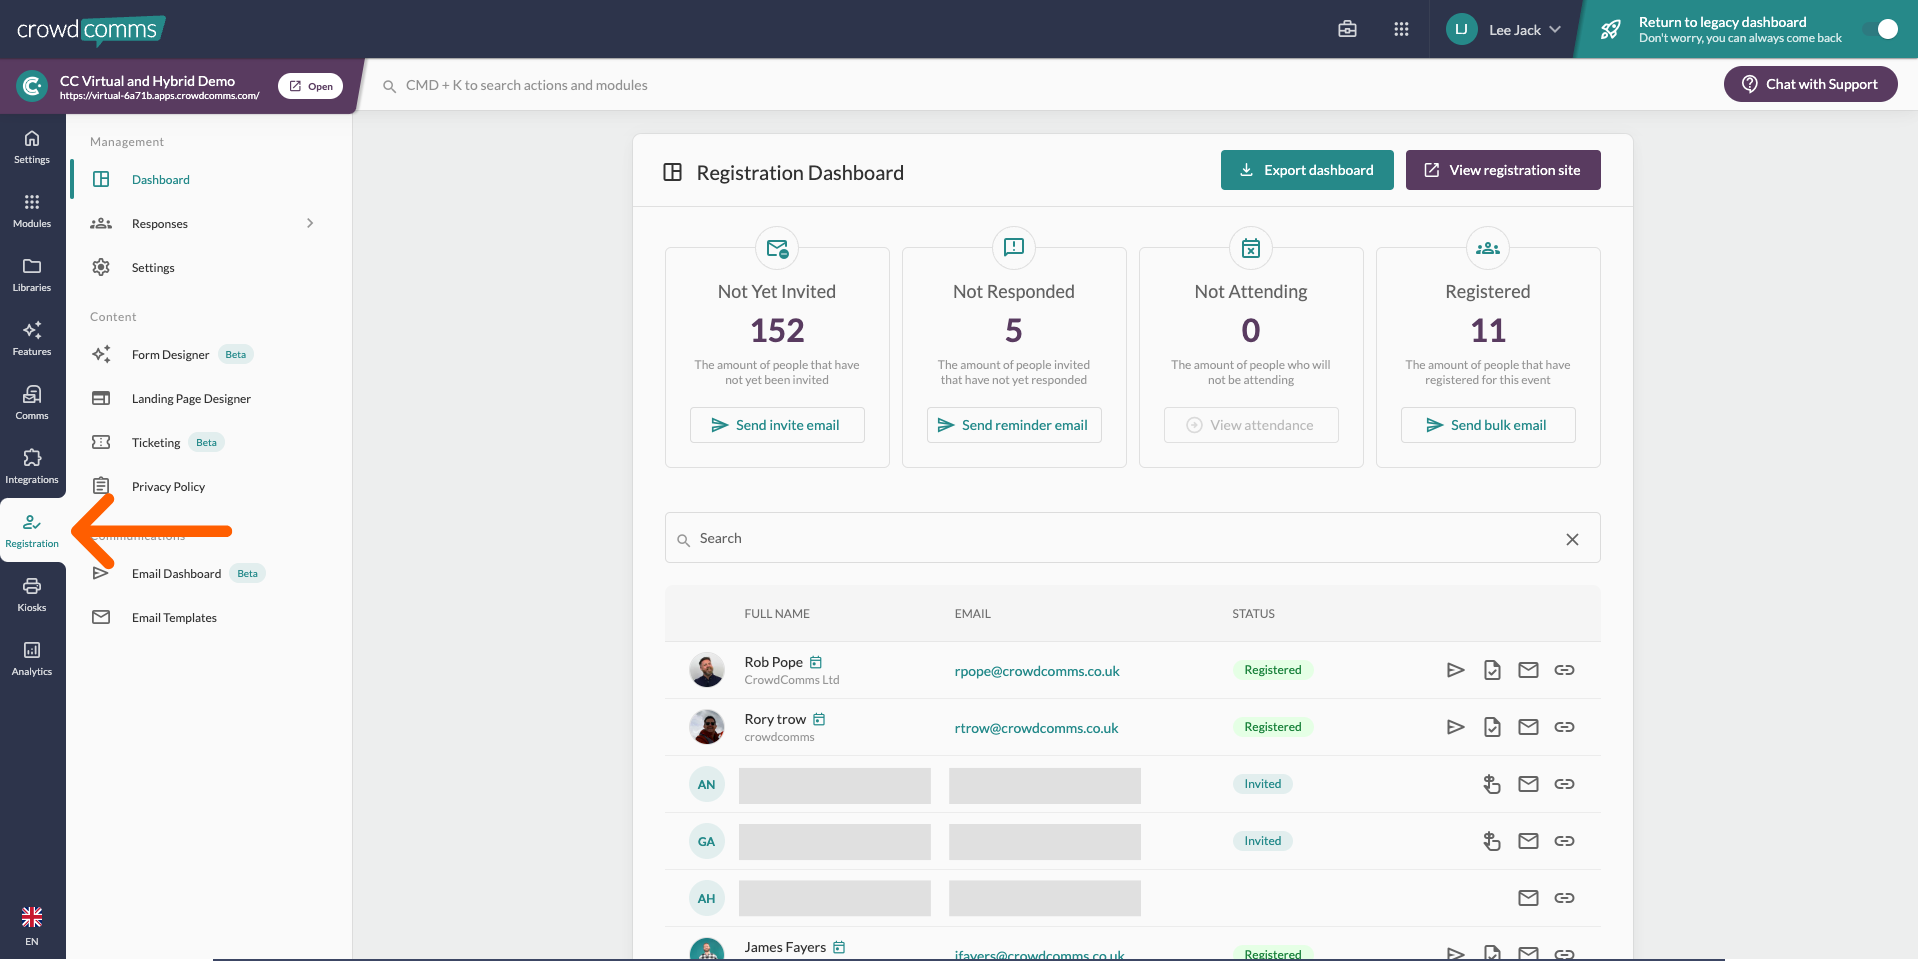Open Email Templates menu item
The width and height of the screenshot is (1918, 961).
[174, 618]
